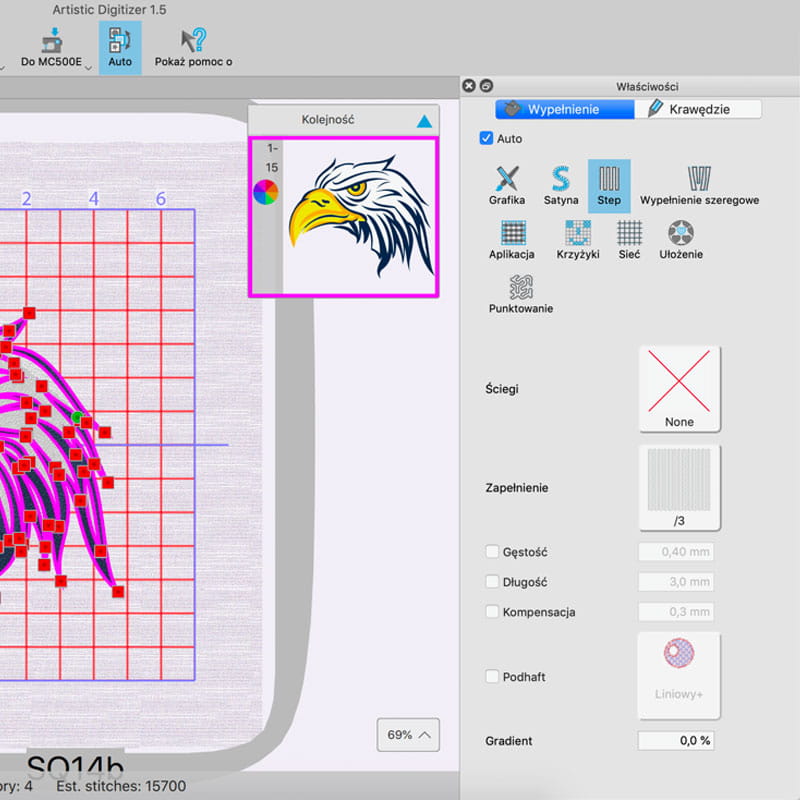
Task: Select the eagle thumbnail in Kolejność
Action: [x=361, y=217]
